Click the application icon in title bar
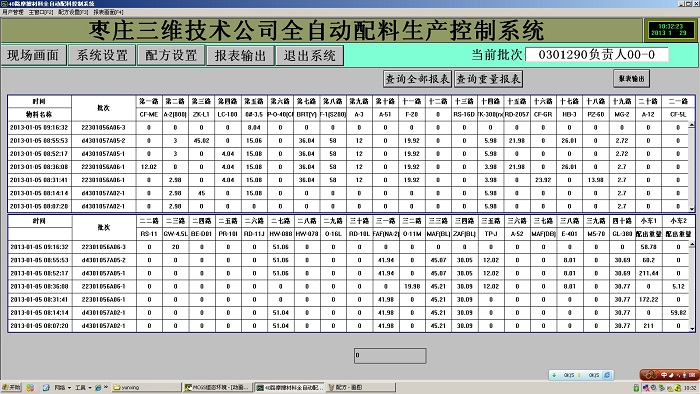700x394 pixels. (4, 3)
